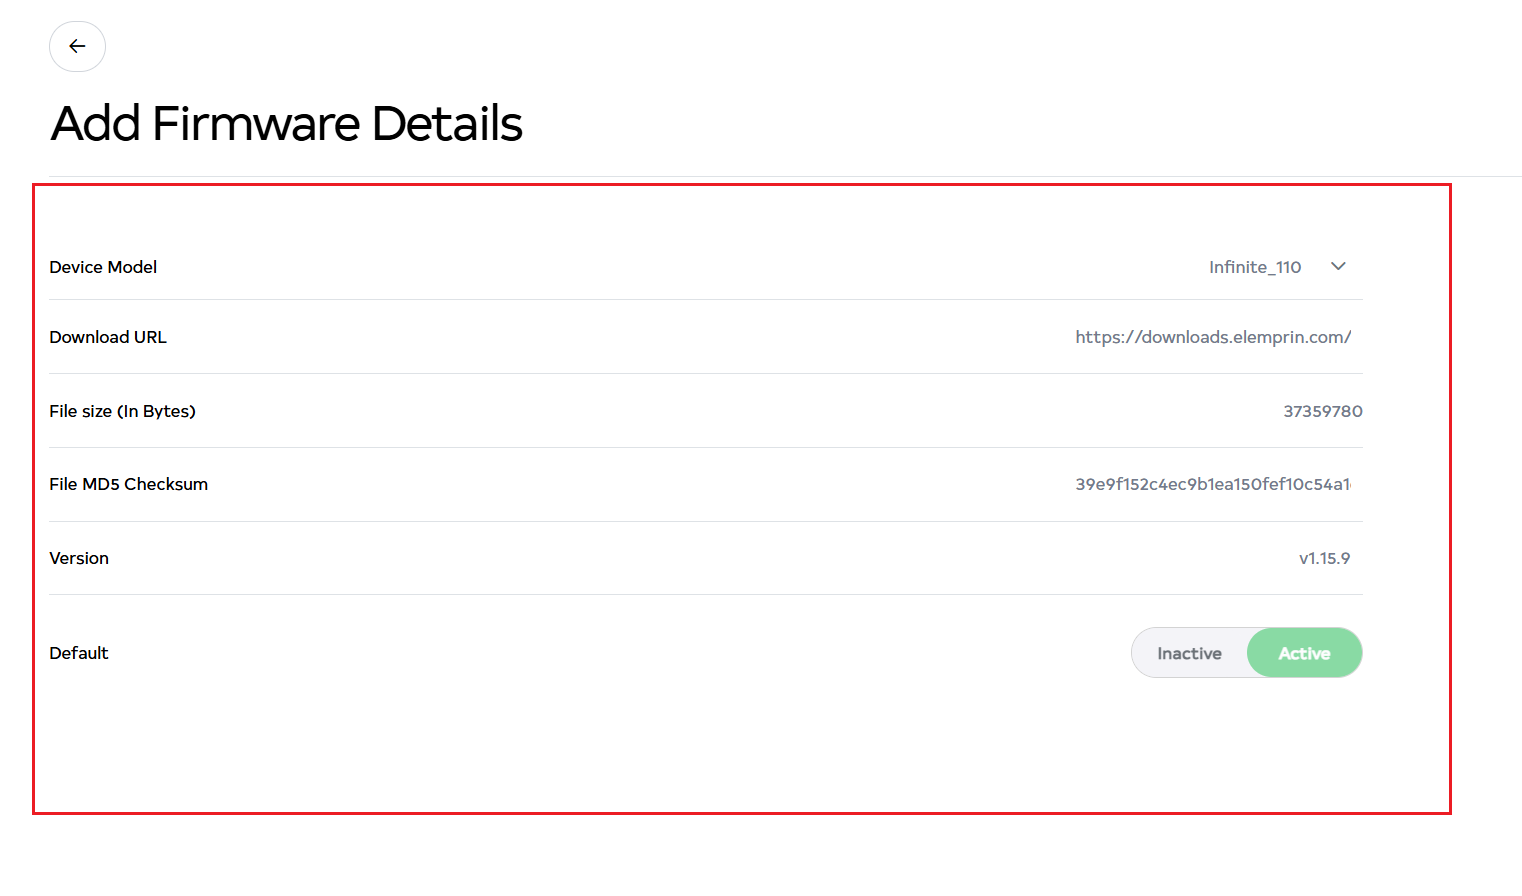Open the Infinite_110 model dropdown
The image size is (1522, 896).
coord(1255,267)
